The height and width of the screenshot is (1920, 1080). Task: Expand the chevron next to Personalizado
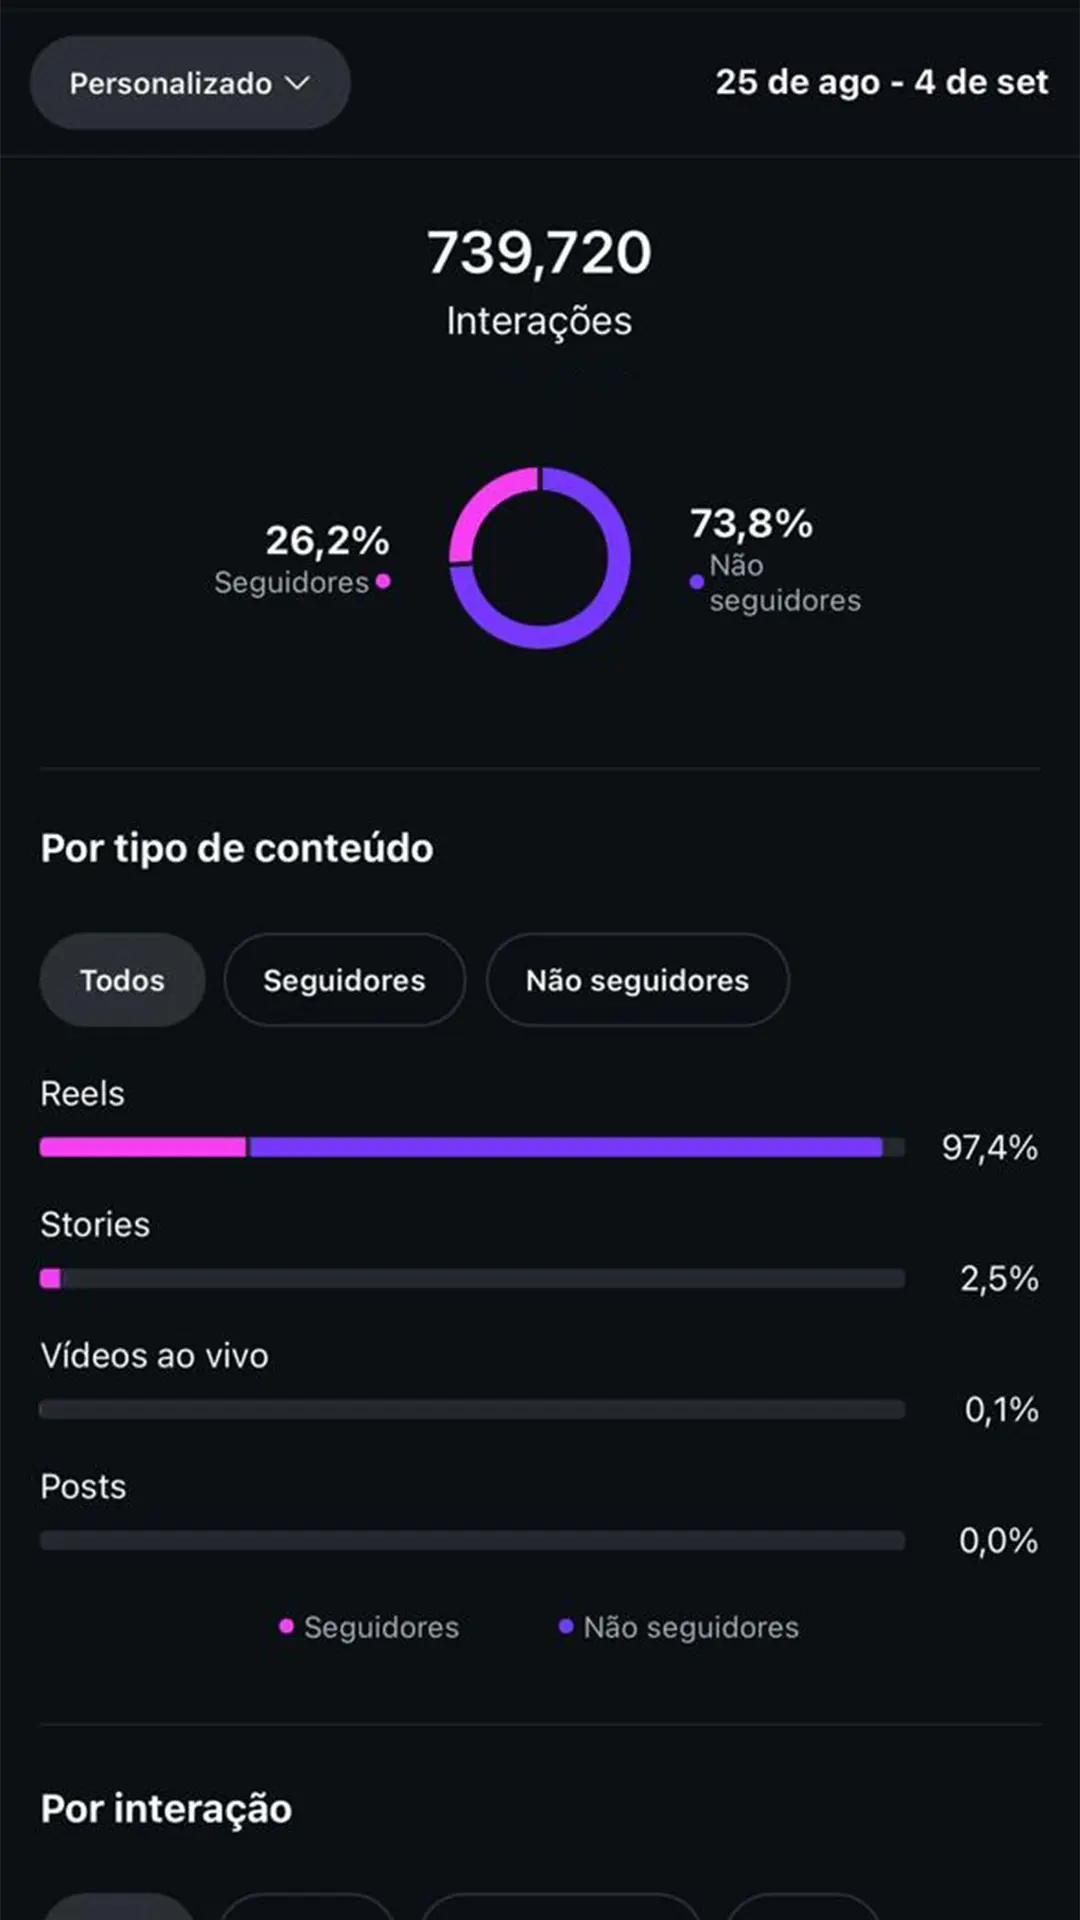click(x=297, y=84)
